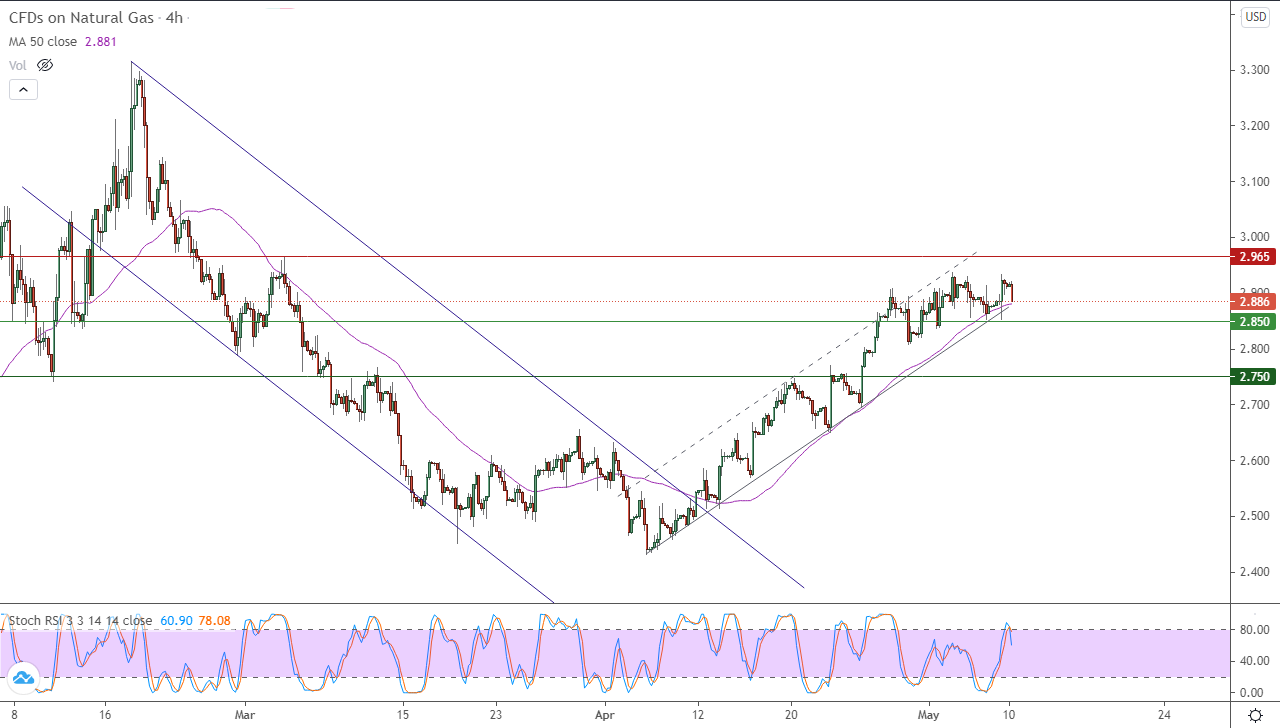Click the 3.200 price axis tick
Image resolution: width=1280 pixels, height=728 pixels.
coord(1255,126)
